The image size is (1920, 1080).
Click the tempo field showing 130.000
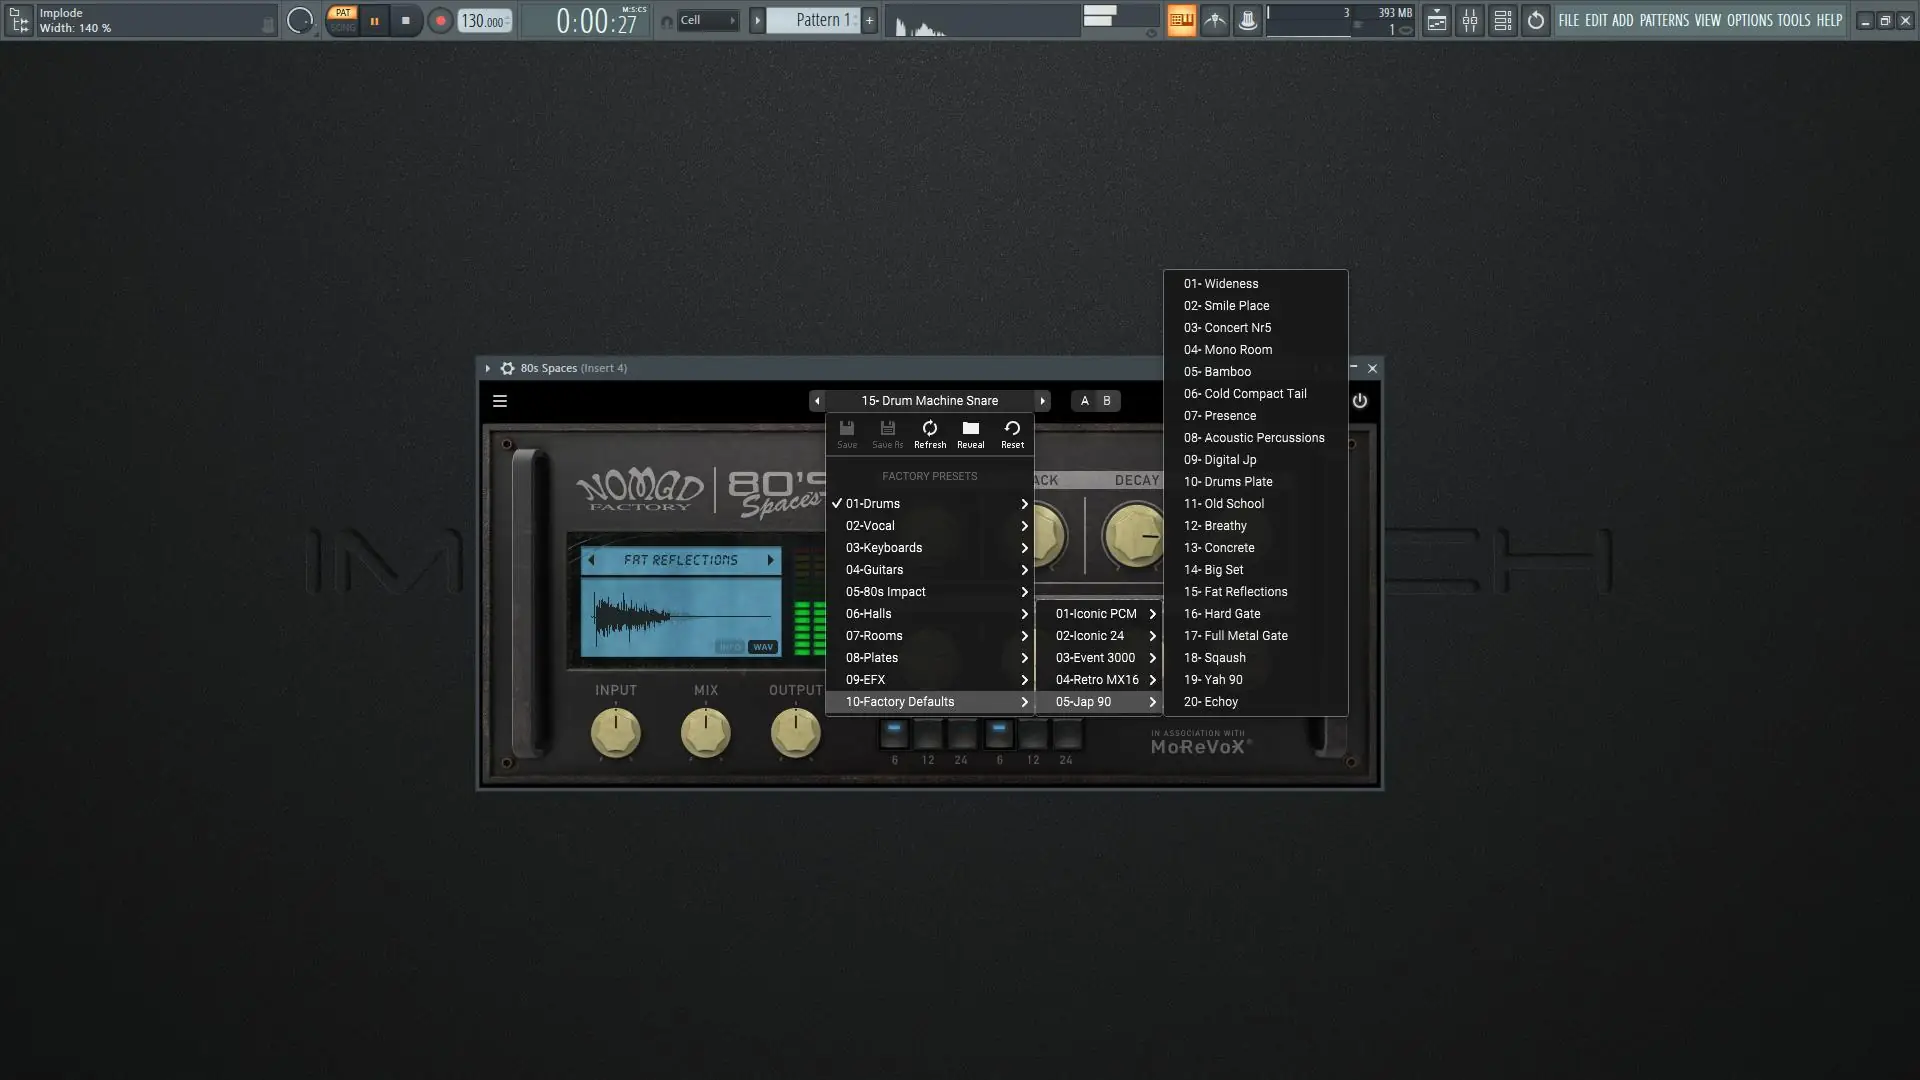[484, 21]
